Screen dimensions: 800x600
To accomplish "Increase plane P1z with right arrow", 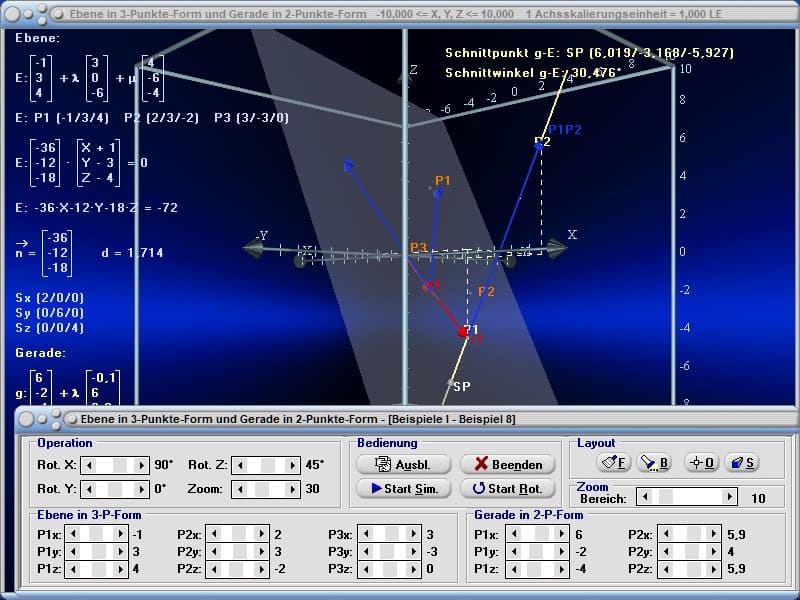I will point(120,569).
